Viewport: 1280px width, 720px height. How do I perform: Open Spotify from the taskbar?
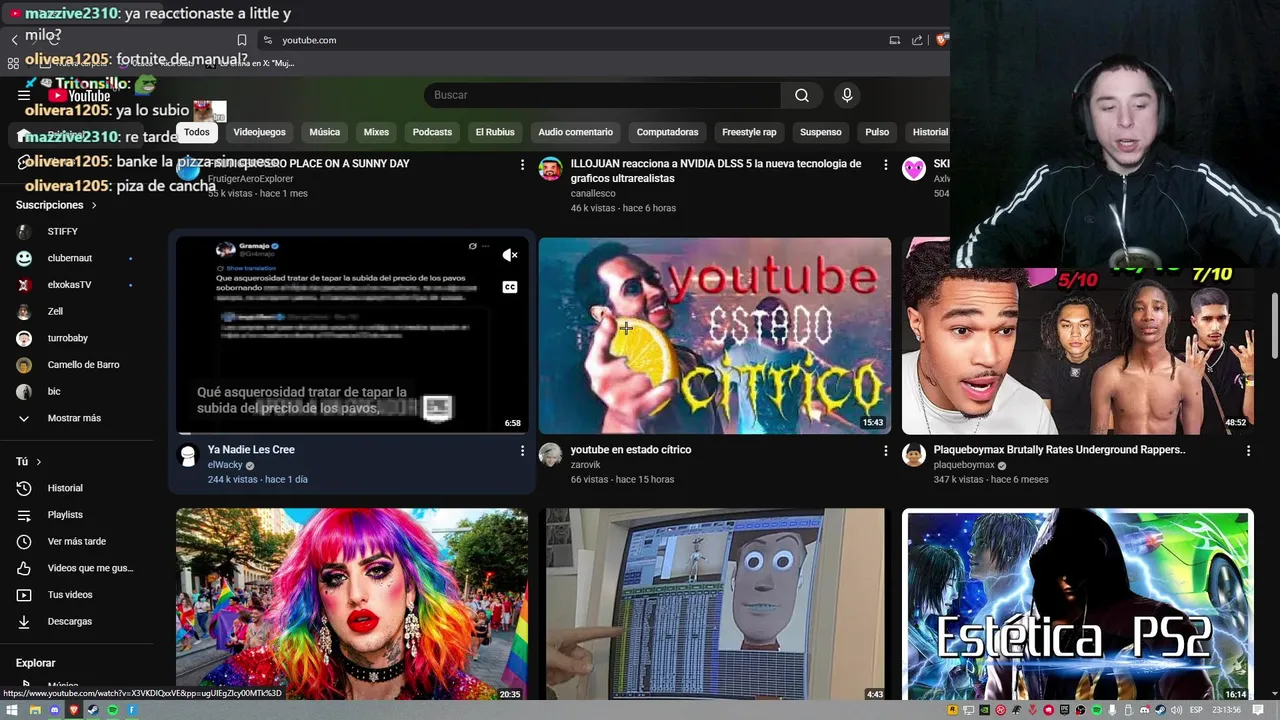point(112,710)
